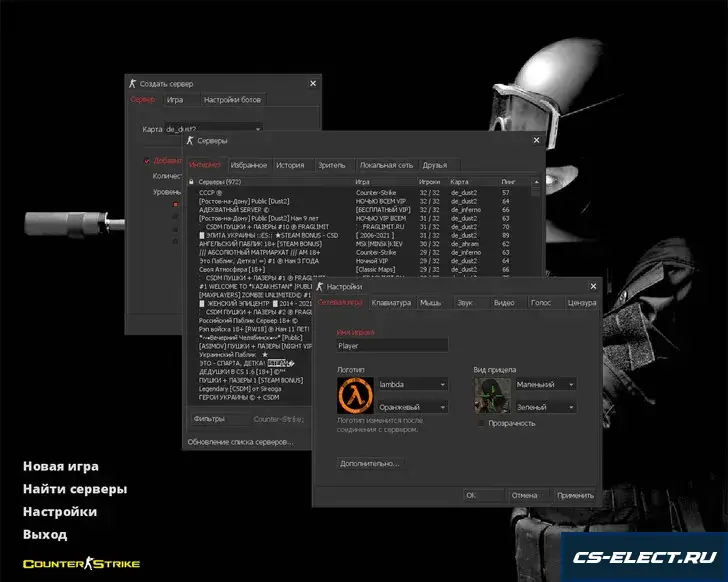Click the Отмена button
The height and width of the screenshot is (582, 728).
pyautogui.click(x=529, y=495)
